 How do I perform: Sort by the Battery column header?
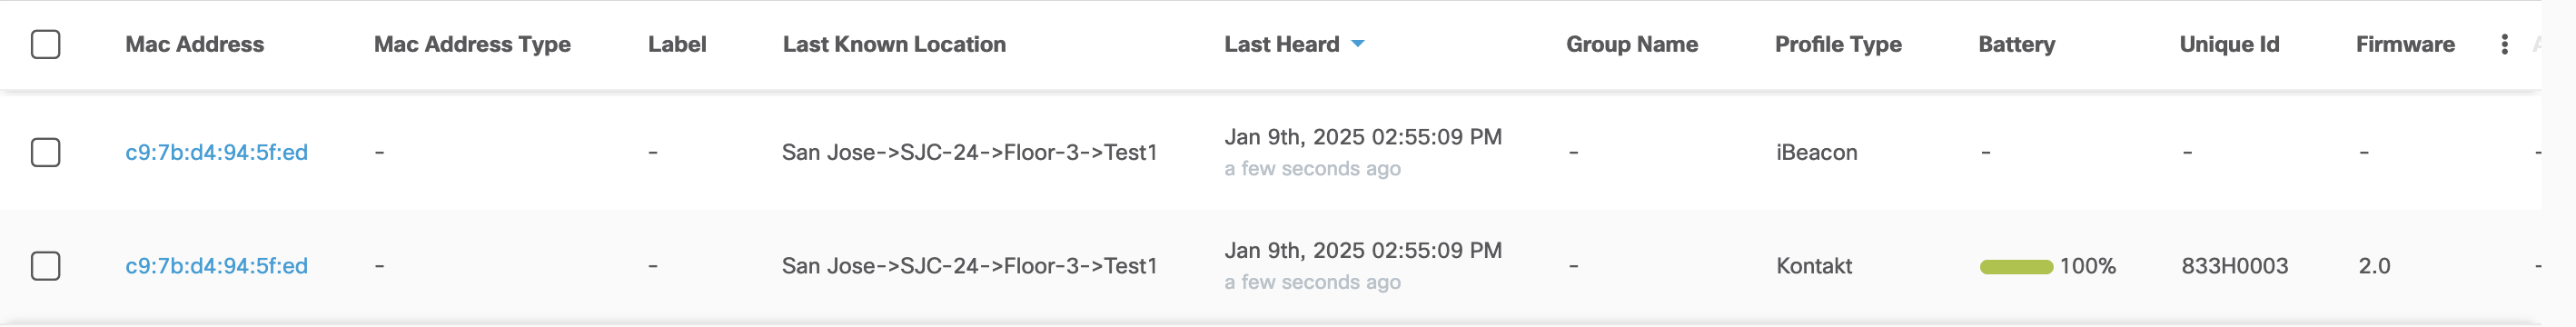pyautogui.click(x=2016, y=44)
